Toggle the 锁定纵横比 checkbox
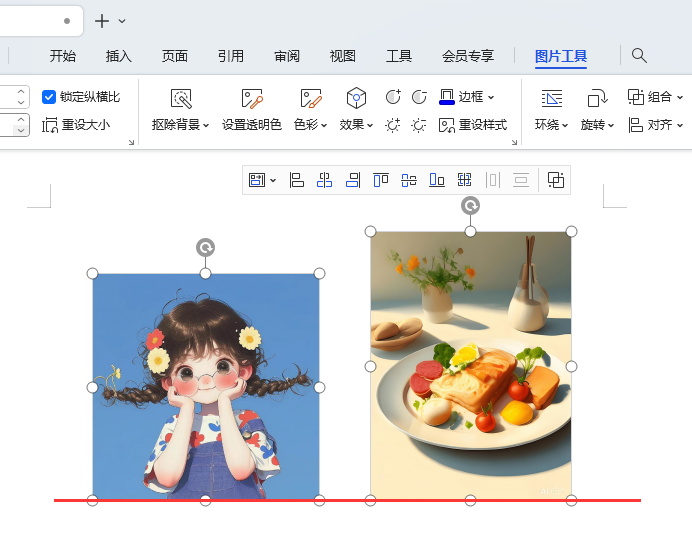692x552 pixels. click(49, 97)
